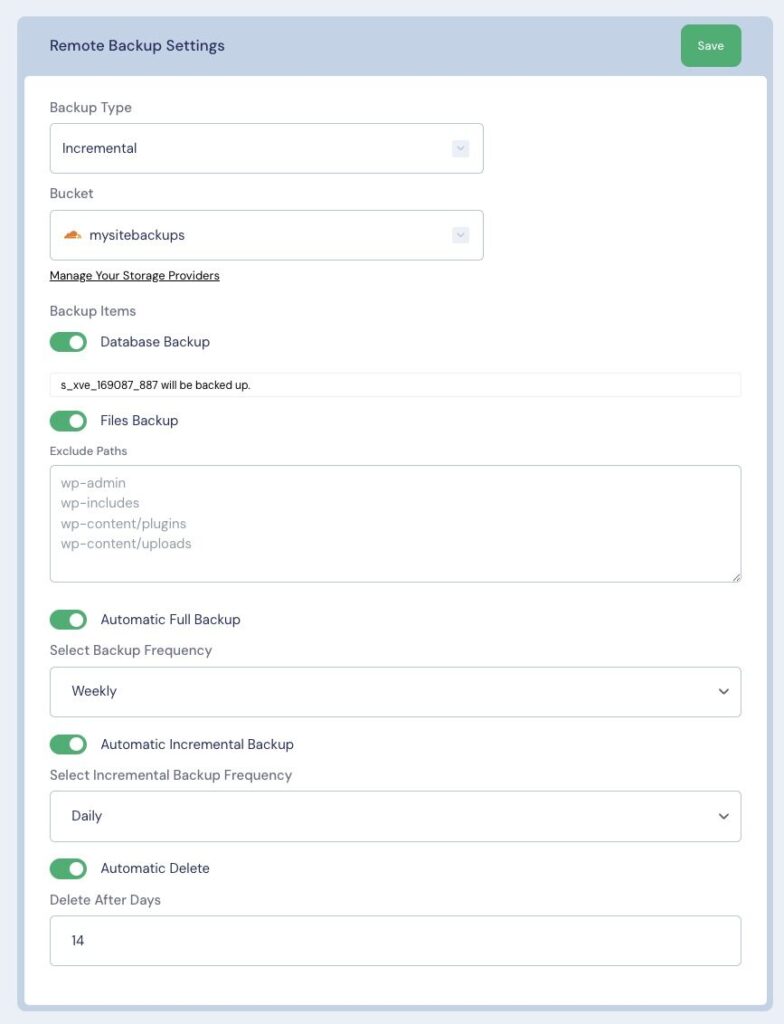This screenshot has width=784, height=1024.
Task: Toggle off Automatic Incremental Backup
Action: point(67,744)
